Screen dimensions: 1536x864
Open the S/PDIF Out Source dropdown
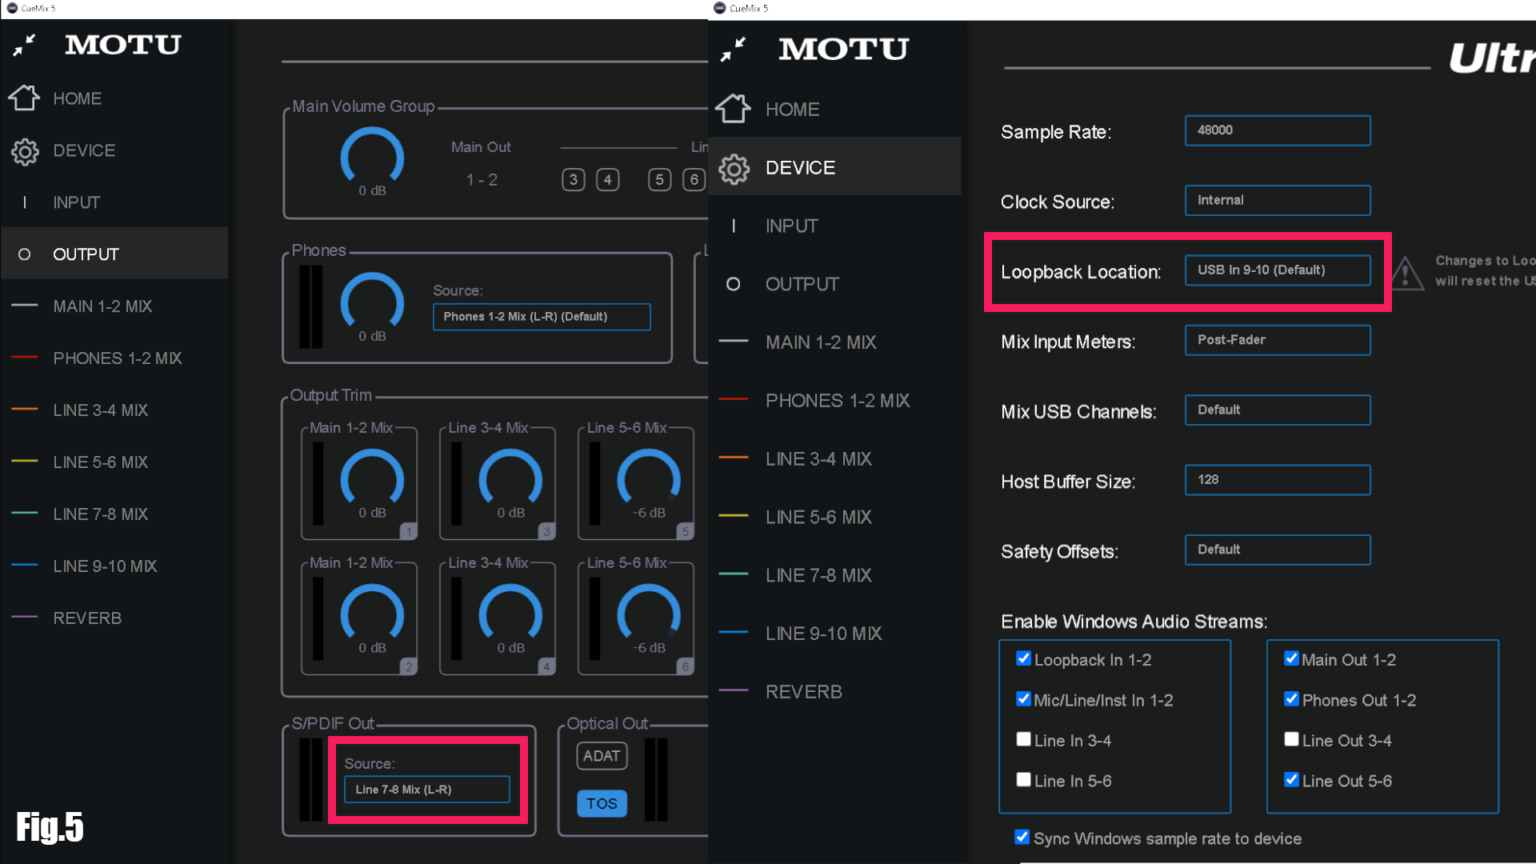427,789
